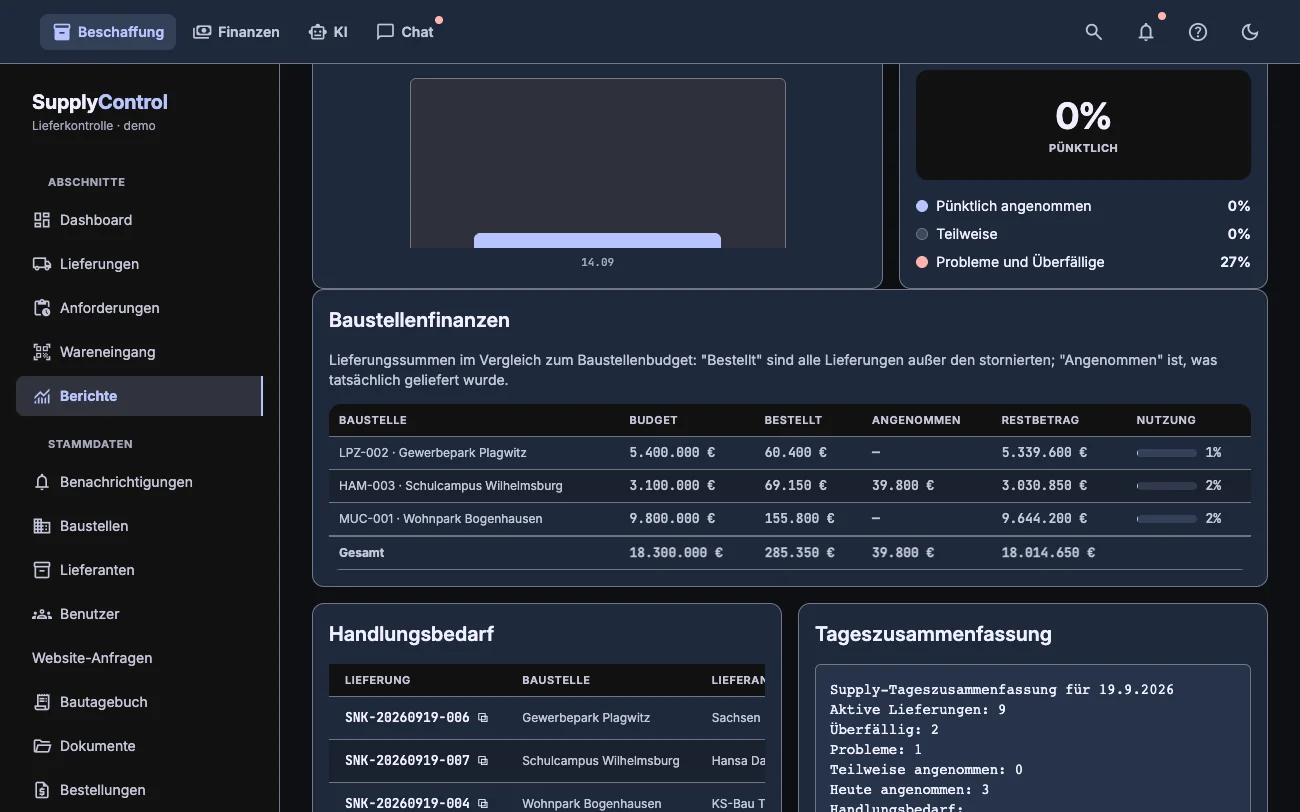
Task: Click the Angenommen value 39.800 € for HAM-003
Action: click(x=903, y=486)
